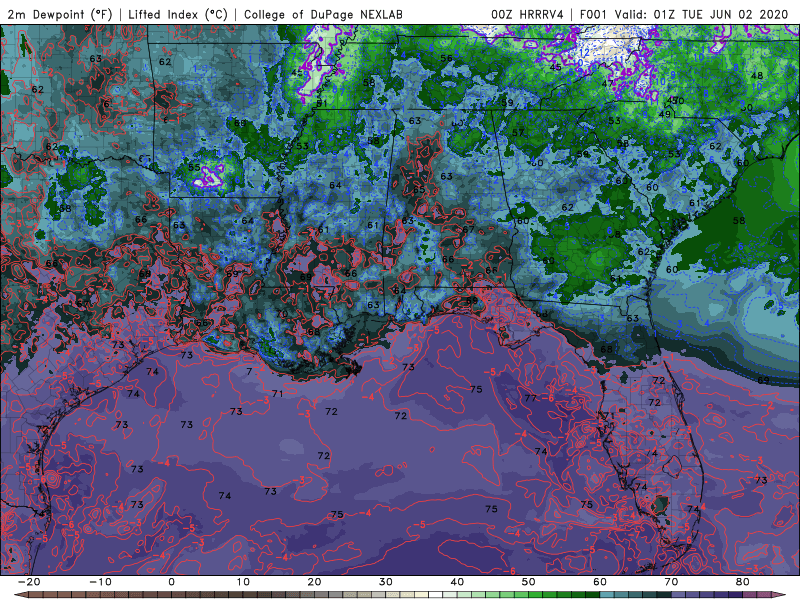Click the '49' dewpoint value on the map
Screen dimensions: 800x600
(664, 114)
